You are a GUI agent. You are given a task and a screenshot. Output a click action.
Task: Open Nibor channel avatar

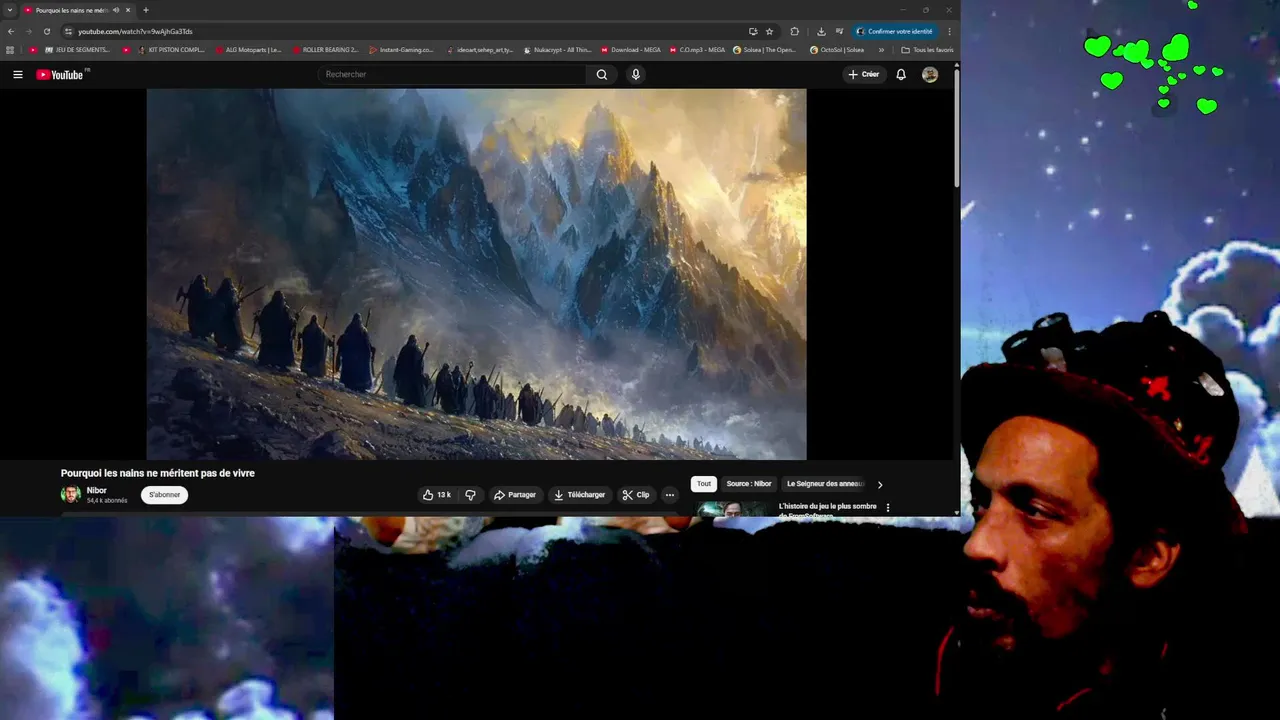click(71, 494)
